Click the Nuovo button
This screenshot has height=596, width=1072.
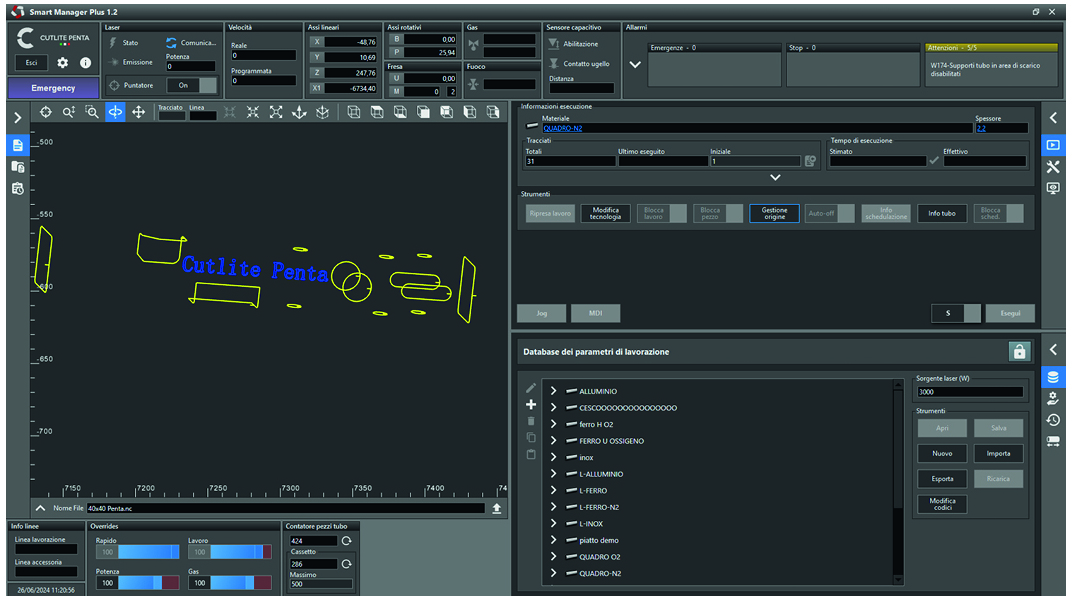[942, 453]
